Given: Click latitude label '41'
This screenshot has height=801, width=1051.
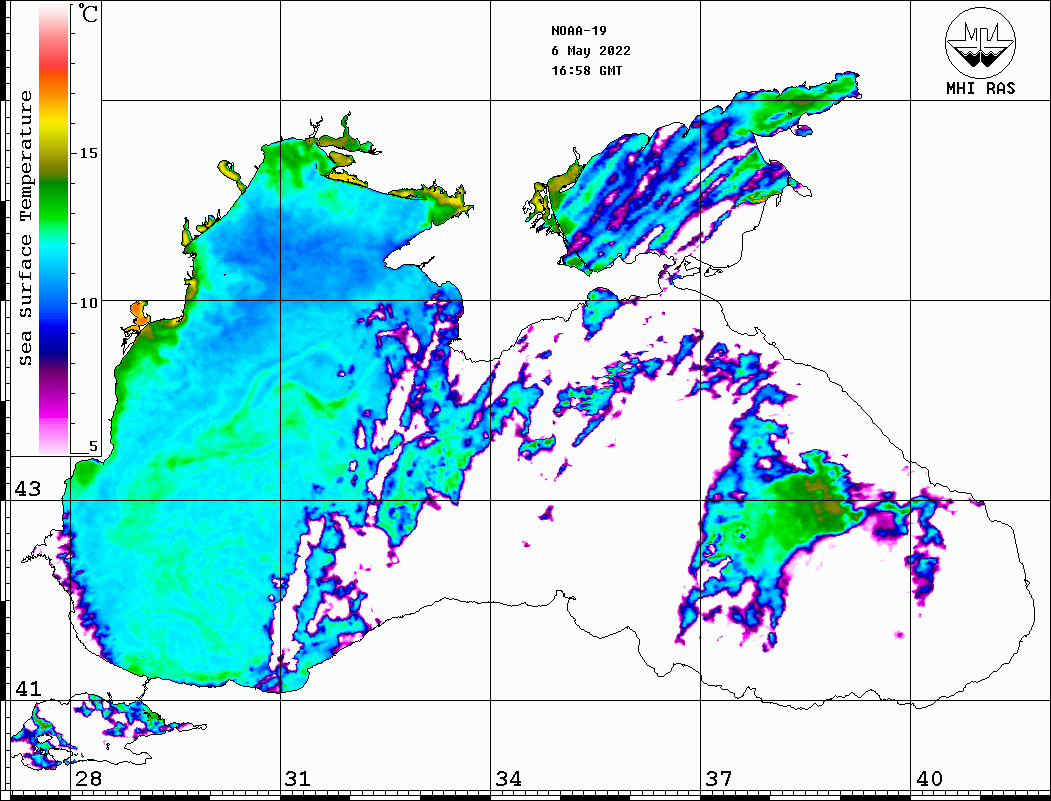Looking at the screenshot, I should (x=27, y=688).
